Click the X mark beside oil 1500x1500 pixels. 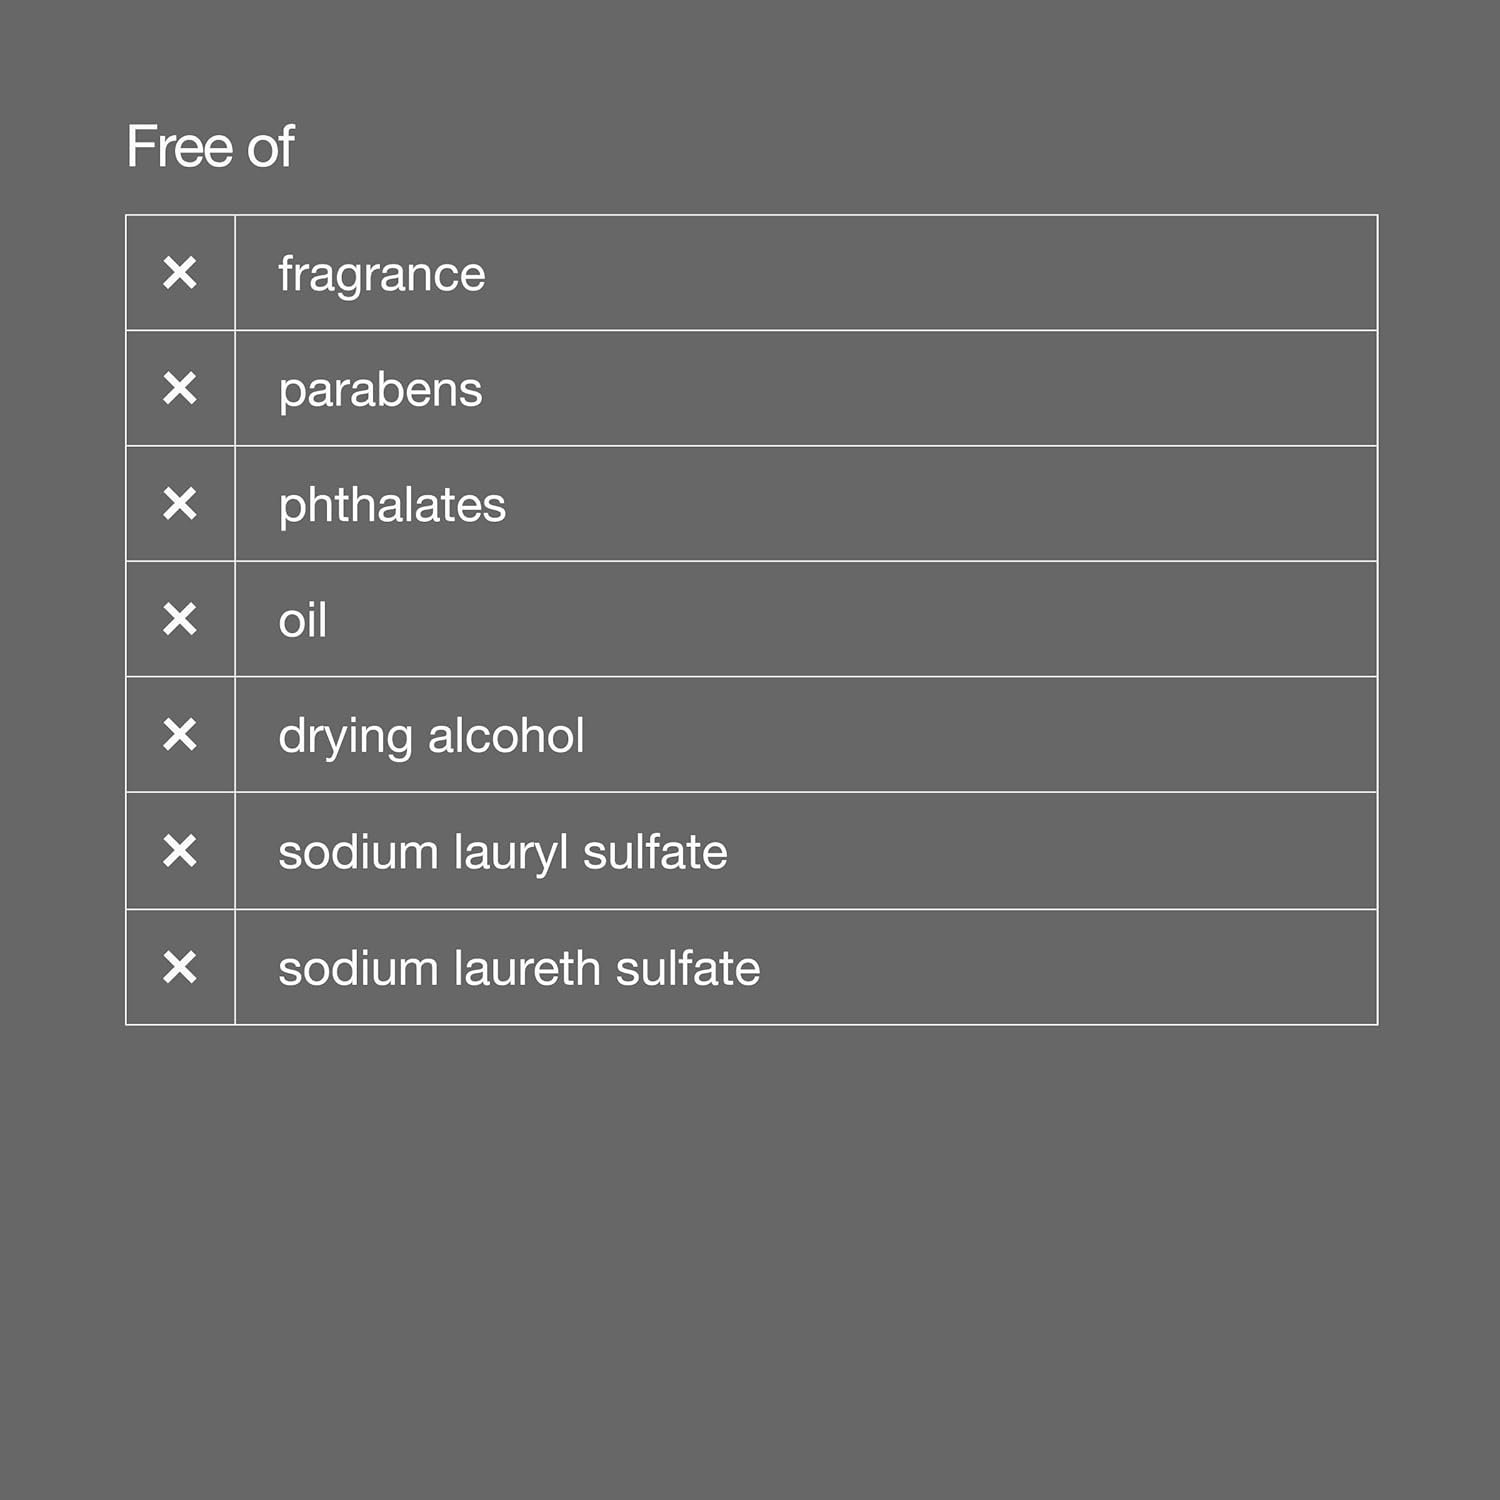pos(180,620)
